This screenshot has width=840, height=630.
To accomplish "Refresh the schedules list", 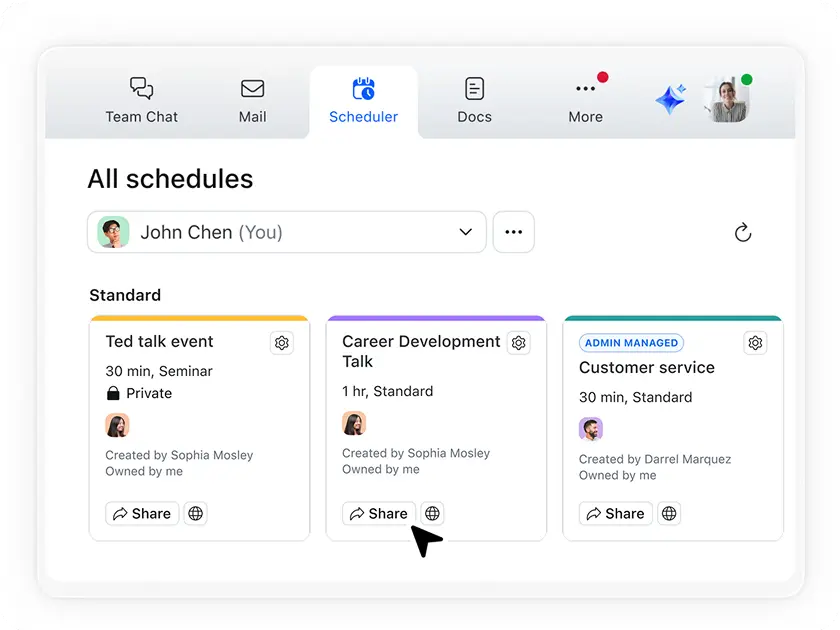I will [743, 231].
